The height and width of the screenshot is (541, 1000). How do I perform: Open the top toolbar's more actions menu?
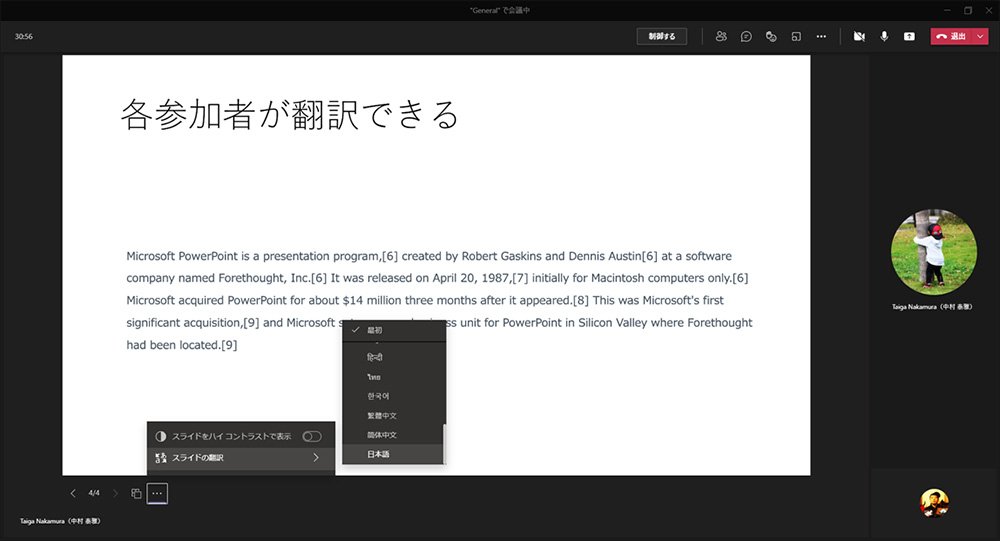pos(821,36)
